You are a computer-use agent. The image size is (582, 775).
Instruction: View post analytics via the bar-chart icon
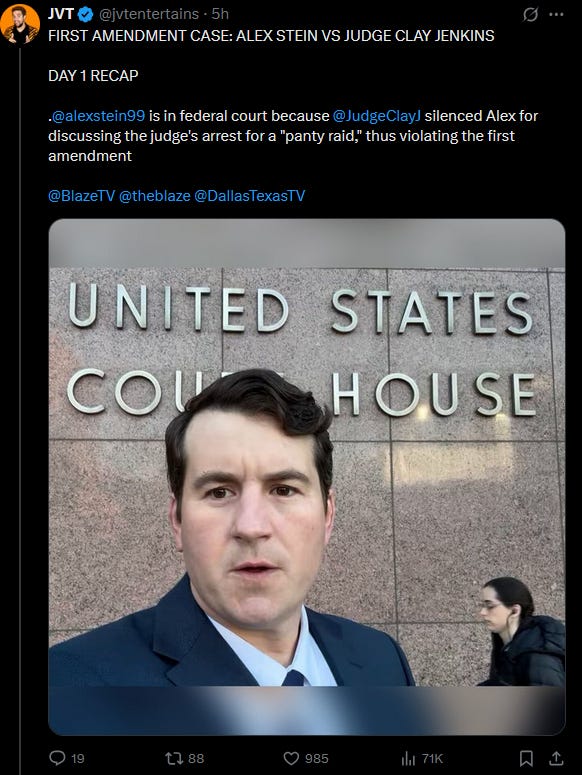(x=408, y=758)
